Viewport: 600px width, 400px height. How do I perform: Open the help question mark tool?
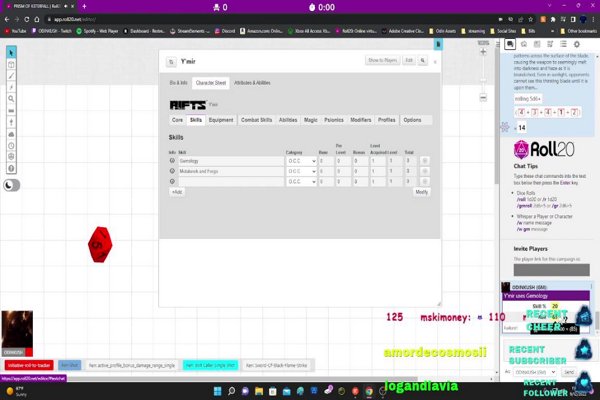pyautogui.click(x=11, y=168)
